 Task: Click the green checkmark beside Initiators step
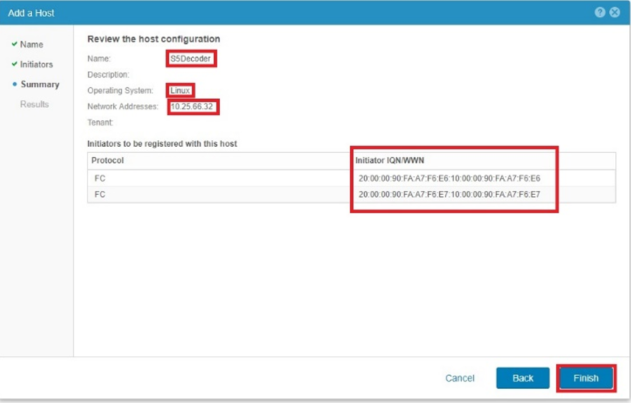pyautogui.click(x=14, y=64)
